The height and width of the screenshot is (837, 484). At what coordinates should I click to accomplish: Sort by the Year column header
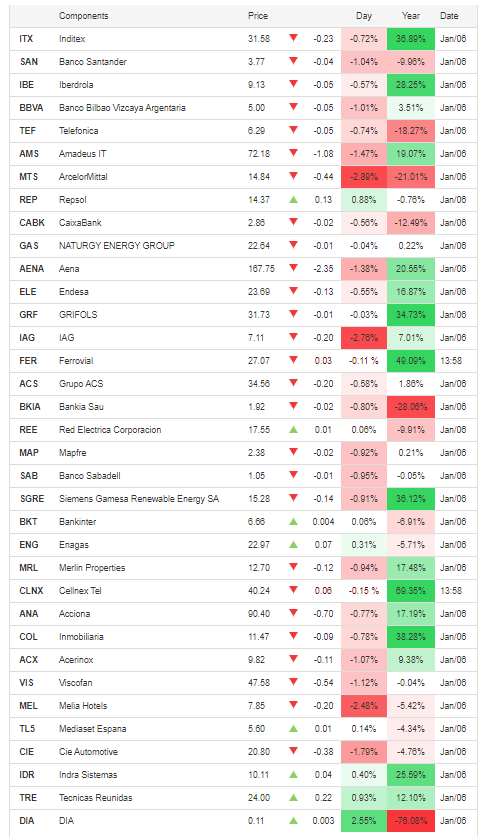pyautogui.click(x=411, y=16)
